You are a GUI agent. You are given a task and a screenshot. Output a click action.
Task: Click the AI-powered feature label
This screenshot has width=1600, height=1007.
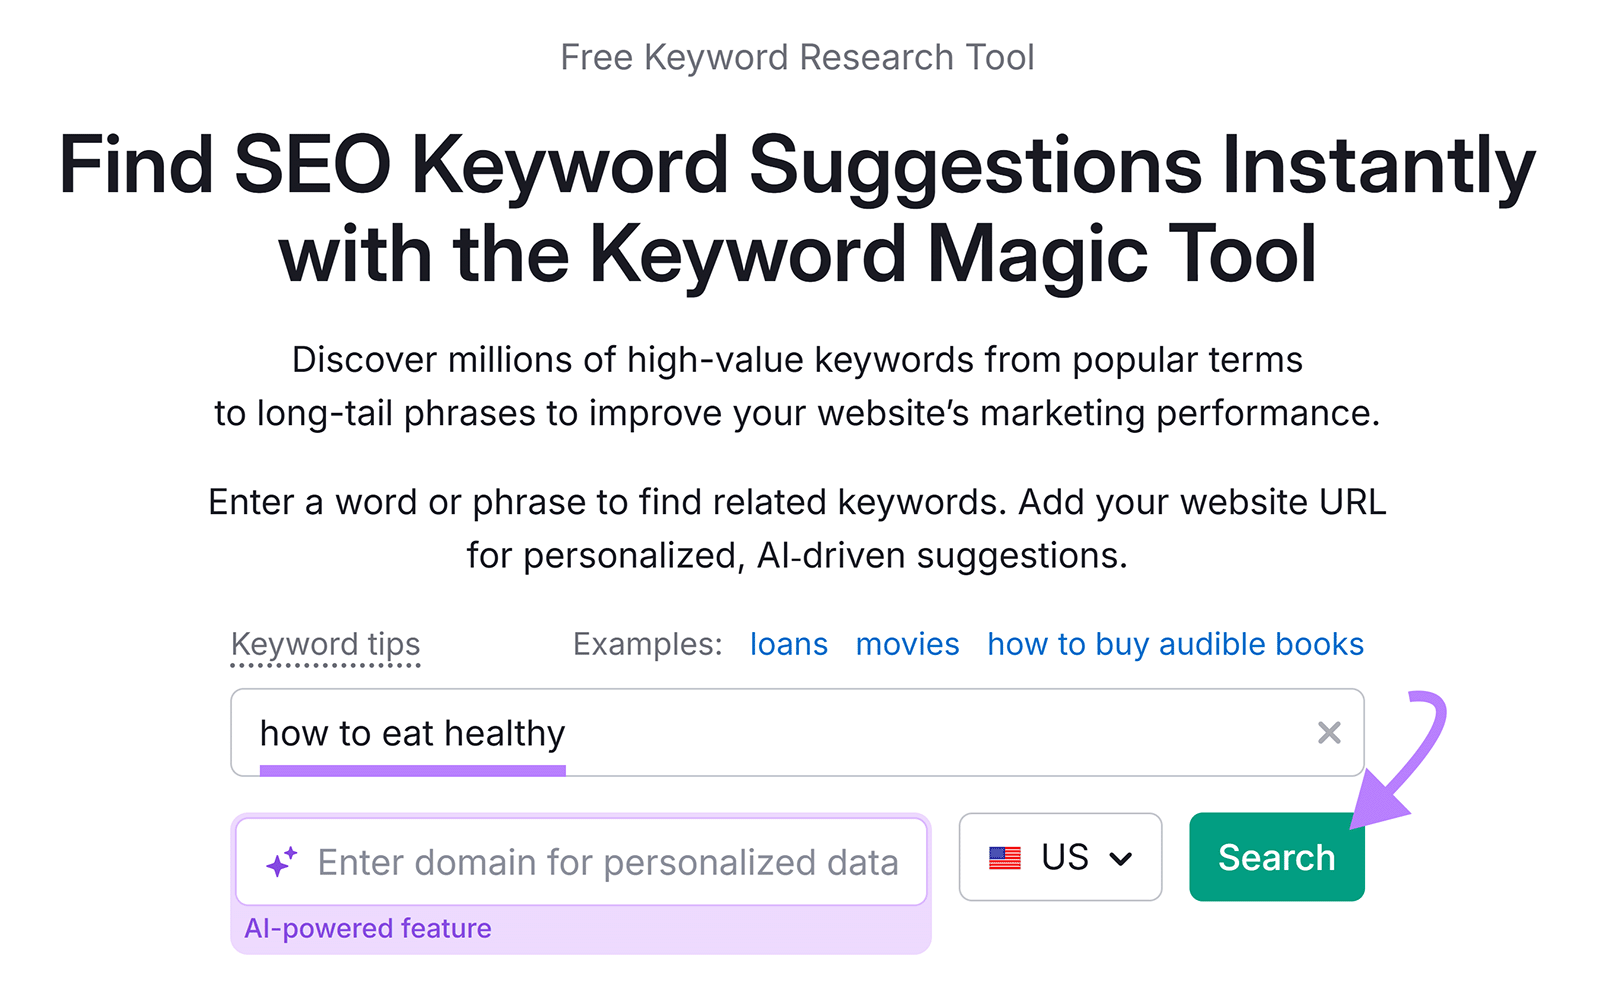pyautogui.click(x=368, y=928)
